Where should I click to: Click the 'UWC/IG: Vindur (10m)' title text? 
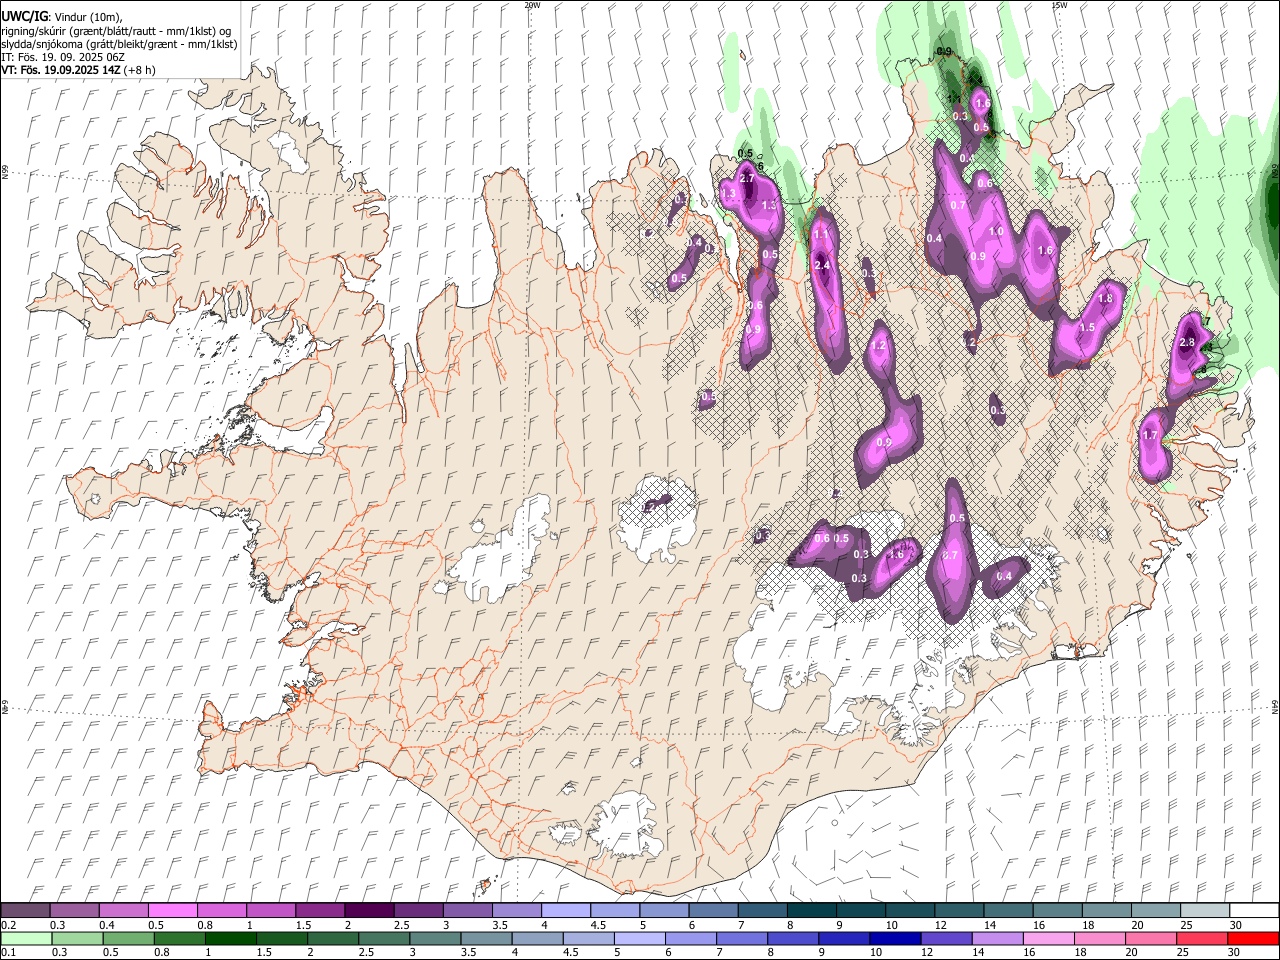pyautogui.click(x=62, y=17)
